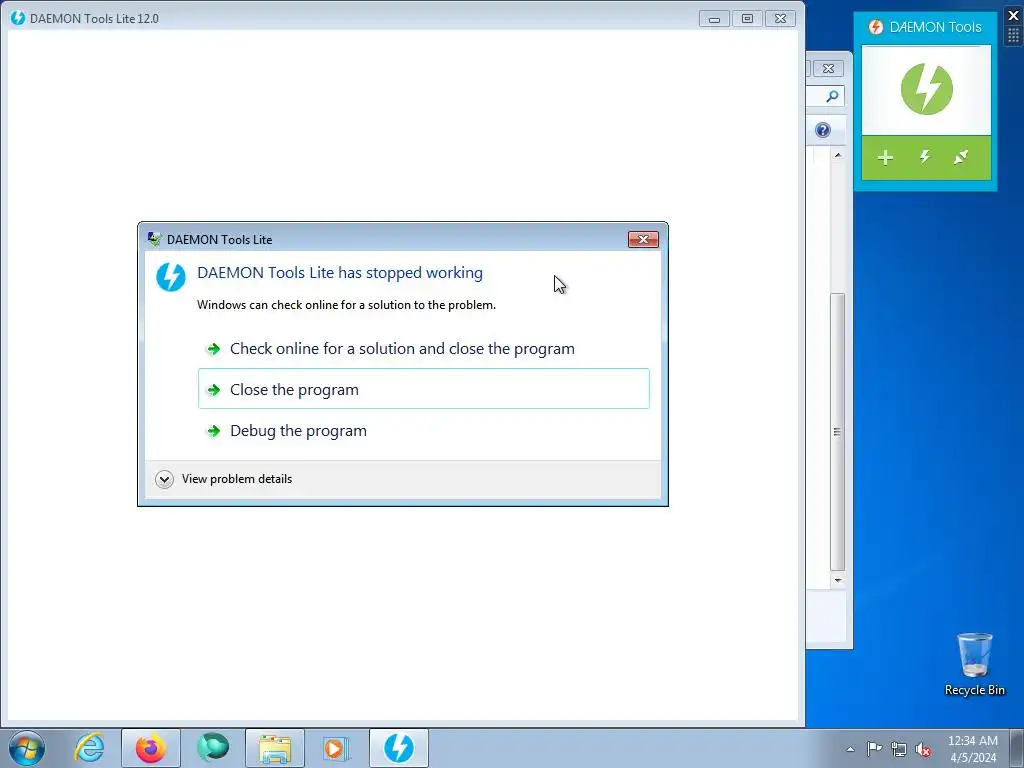Show hidden tray icons arrow
The width and height of the screenshot is (1024, 768).
[x=850, y=749]
